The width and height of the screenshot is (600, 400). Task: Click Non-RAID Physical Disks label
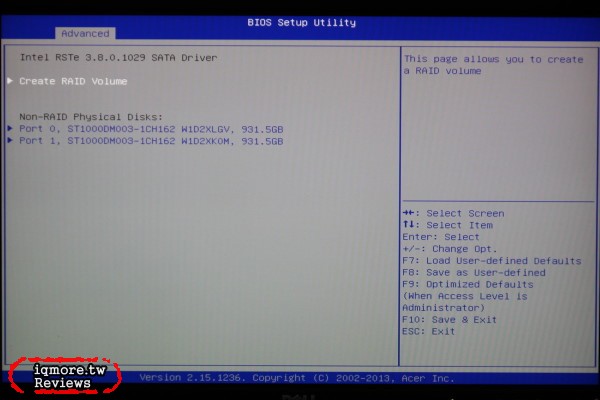coord(91,117)
